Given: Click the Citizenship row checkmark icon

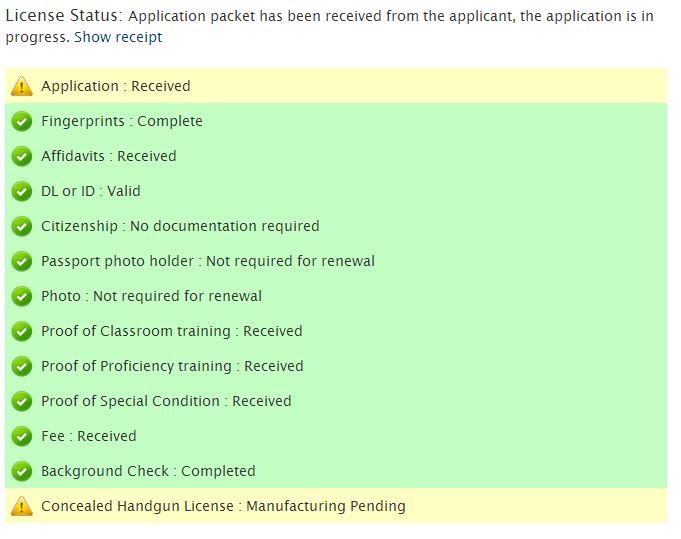Looking at the screenshot, I should 22,226.
